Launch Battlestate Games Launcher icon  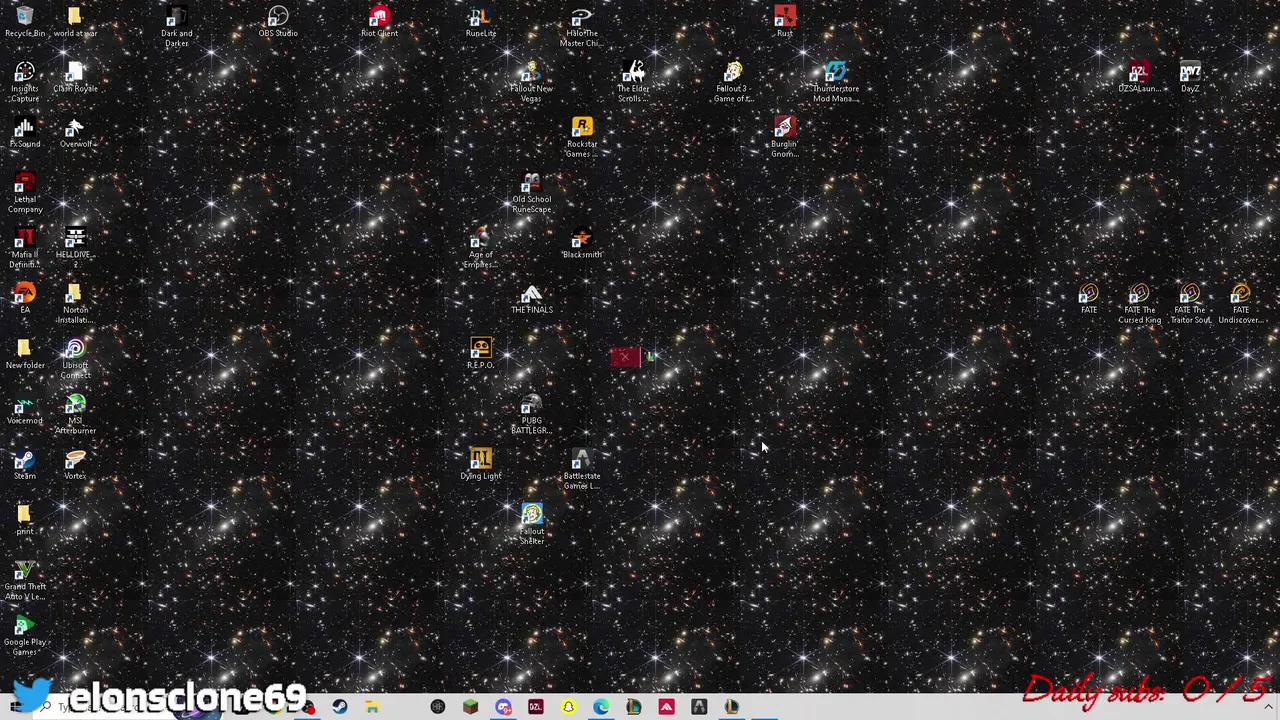582,469
